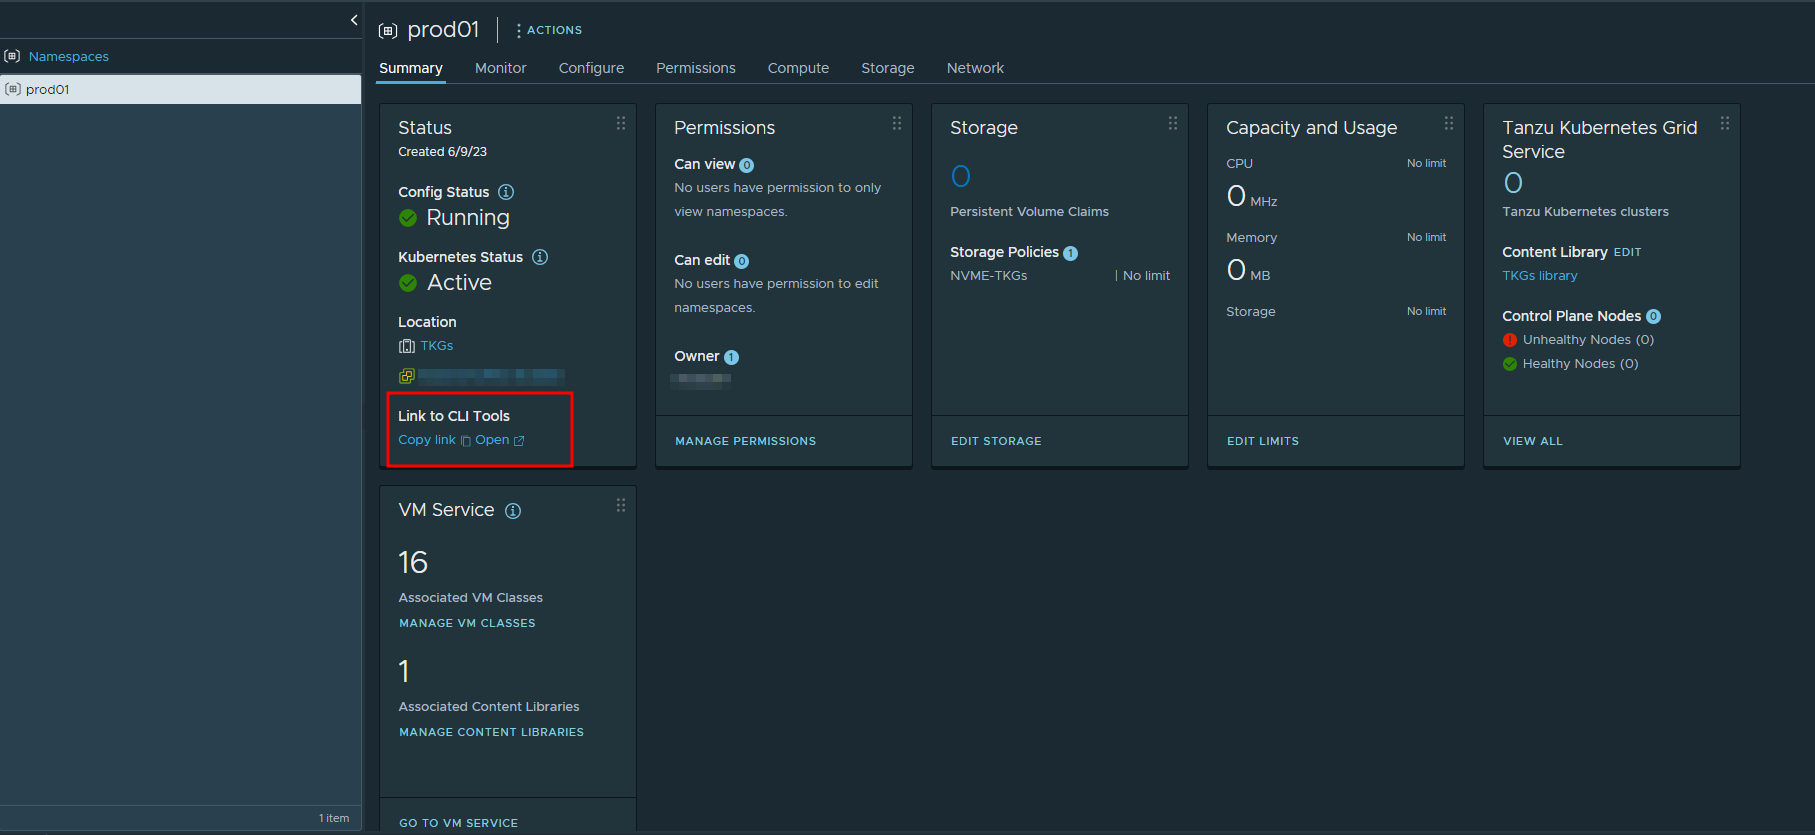The height and width of the screenshot is (835, 1815).
Task: Click the Tanzu Kubernetes clusters count
Action: click(1513, 183)
